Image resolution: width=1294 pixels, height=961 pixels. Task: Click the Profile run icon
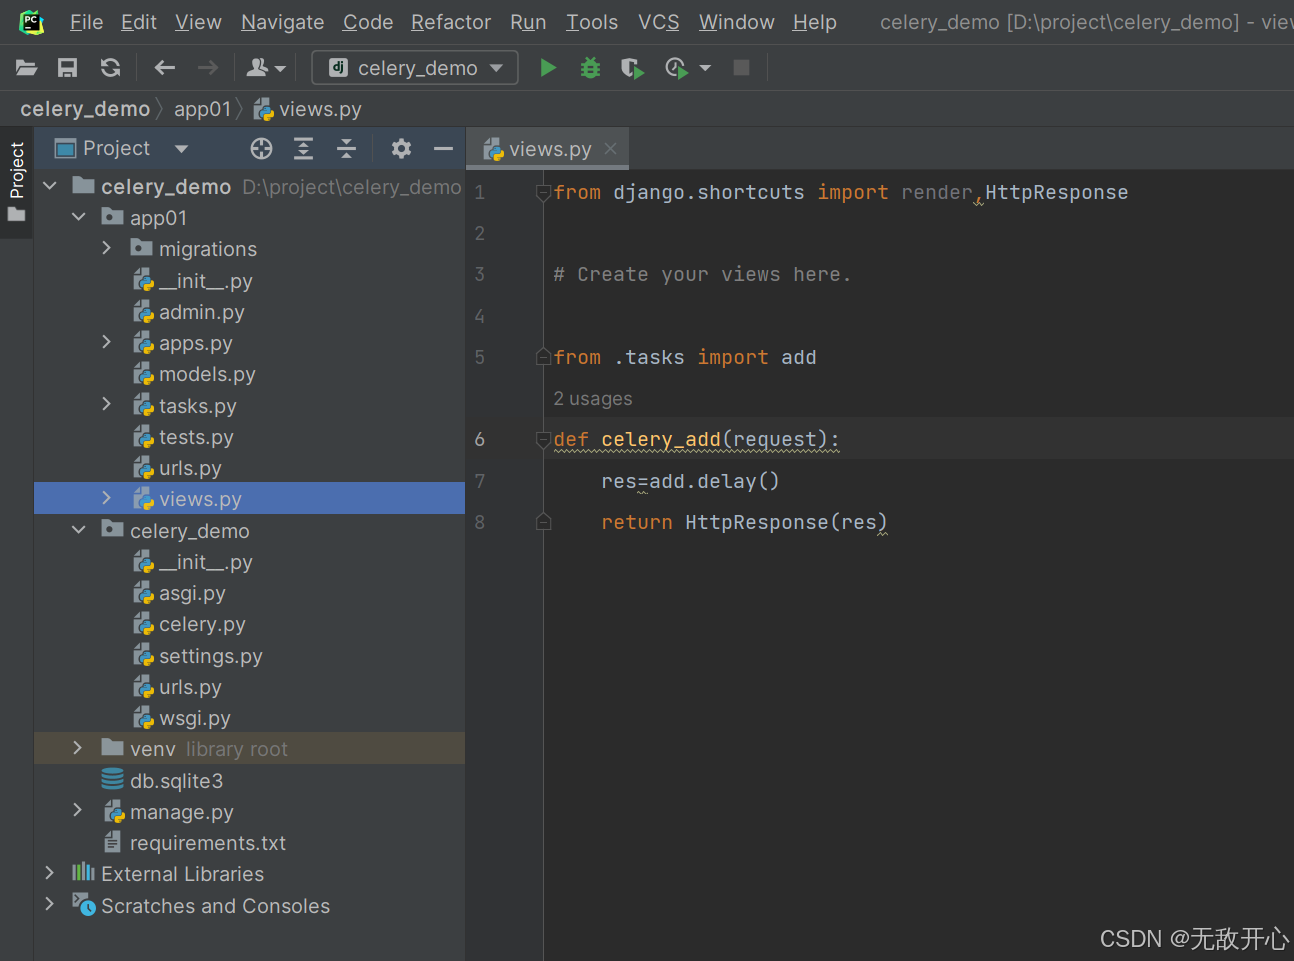point(676,68)
